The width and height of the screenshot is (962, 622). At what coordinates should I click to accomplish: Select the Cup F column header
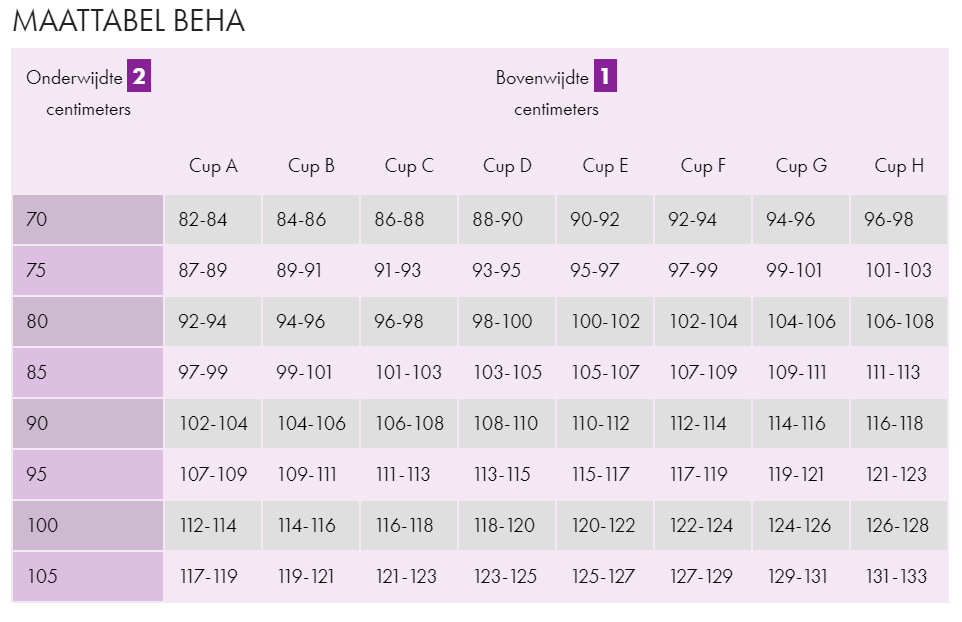(x=703, y=166)
